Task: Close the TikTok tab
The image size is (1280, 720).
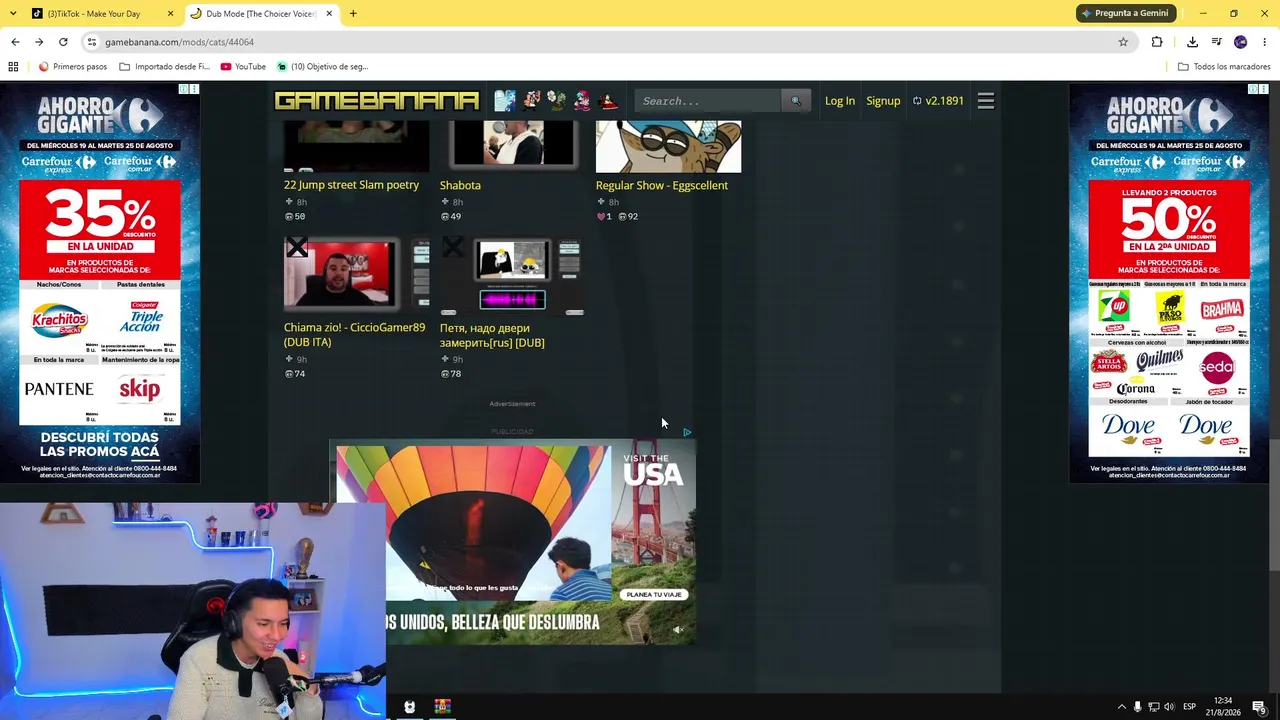Action: 170,14
